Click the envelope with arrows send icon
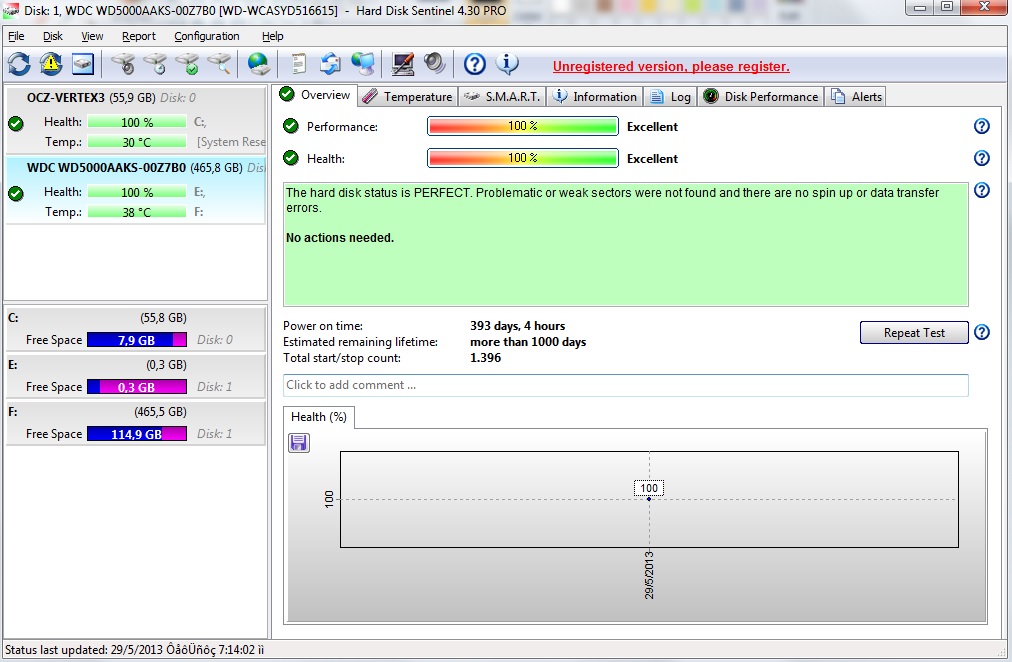 [330, 64]
